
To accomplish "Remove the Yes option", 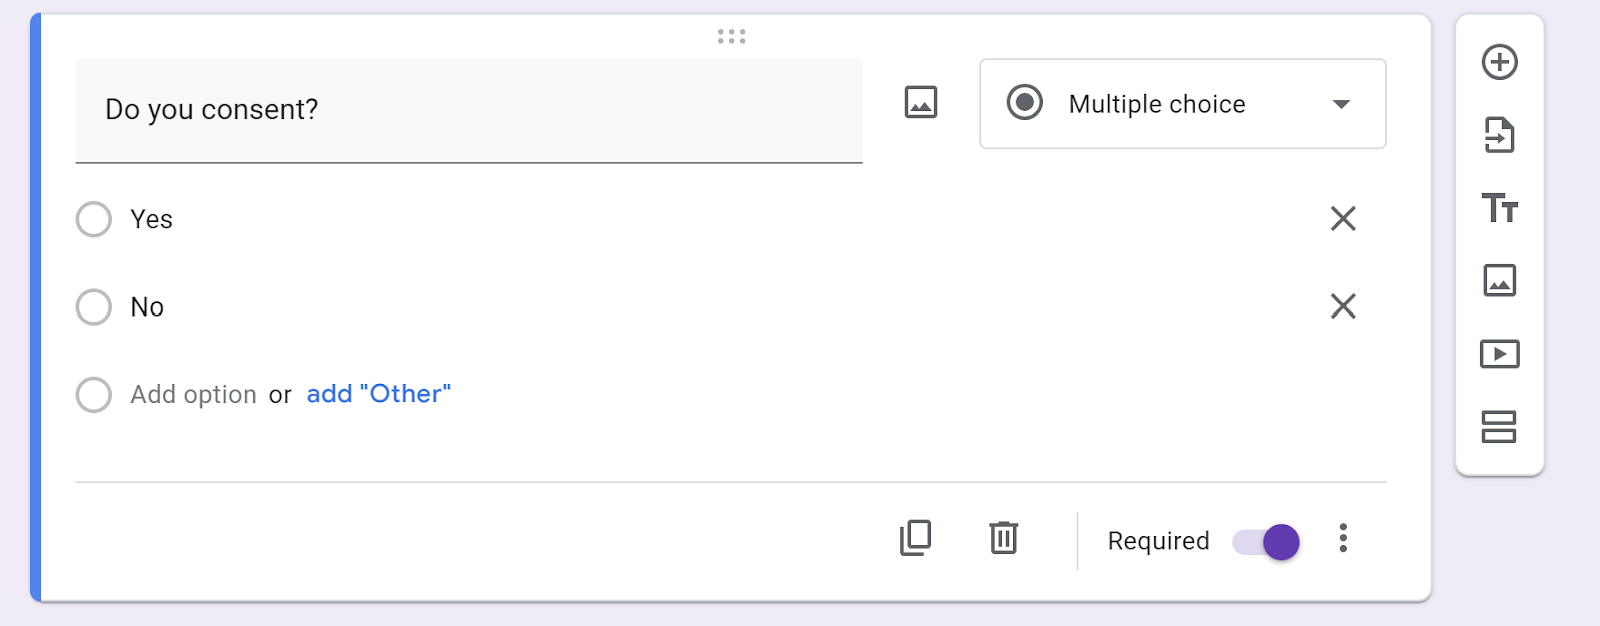I will pos(1343,218).
